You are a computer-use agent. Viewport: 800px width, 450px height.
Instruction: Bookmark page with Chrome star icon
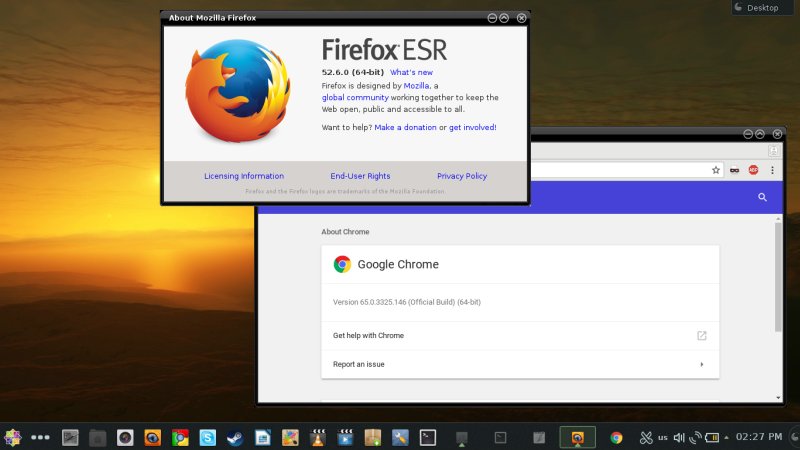(716, 170)
